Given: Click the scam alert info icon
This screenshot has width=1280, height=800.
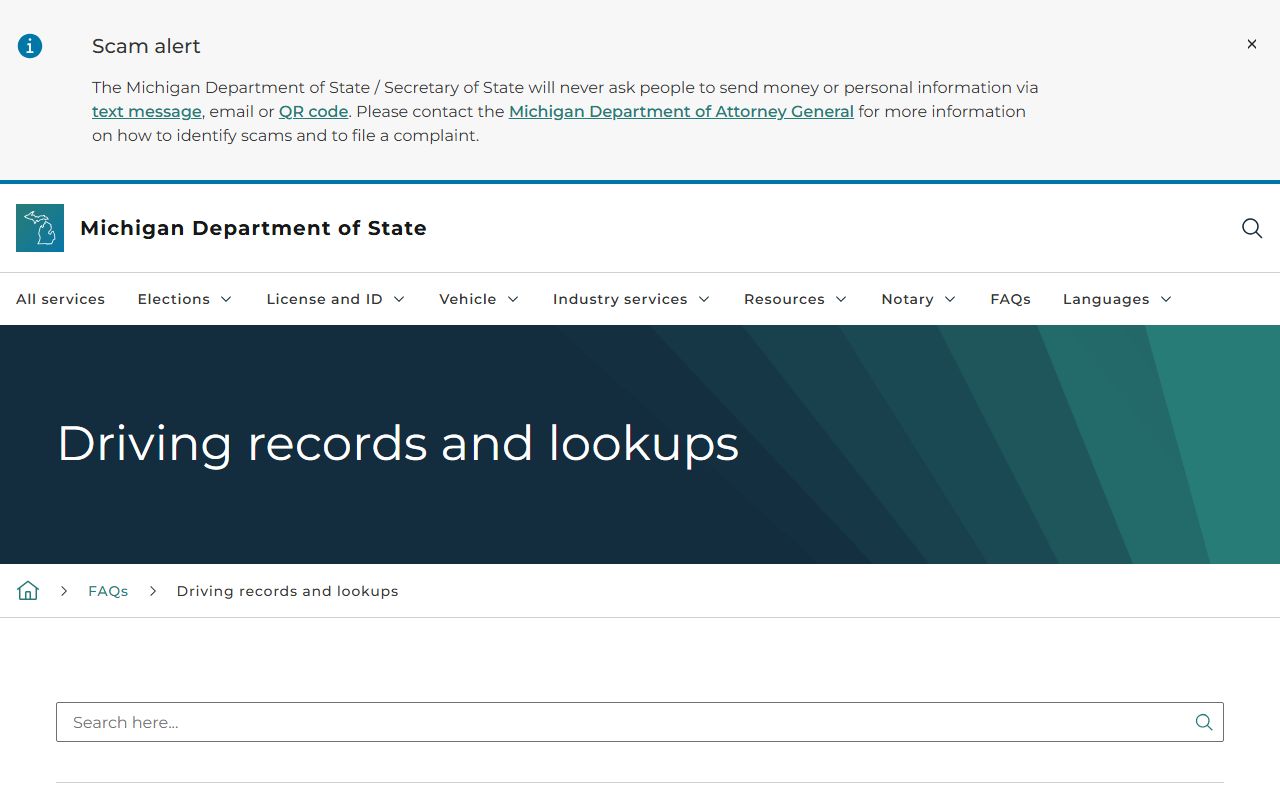Looking at the screenshot, I should (30, 46).
